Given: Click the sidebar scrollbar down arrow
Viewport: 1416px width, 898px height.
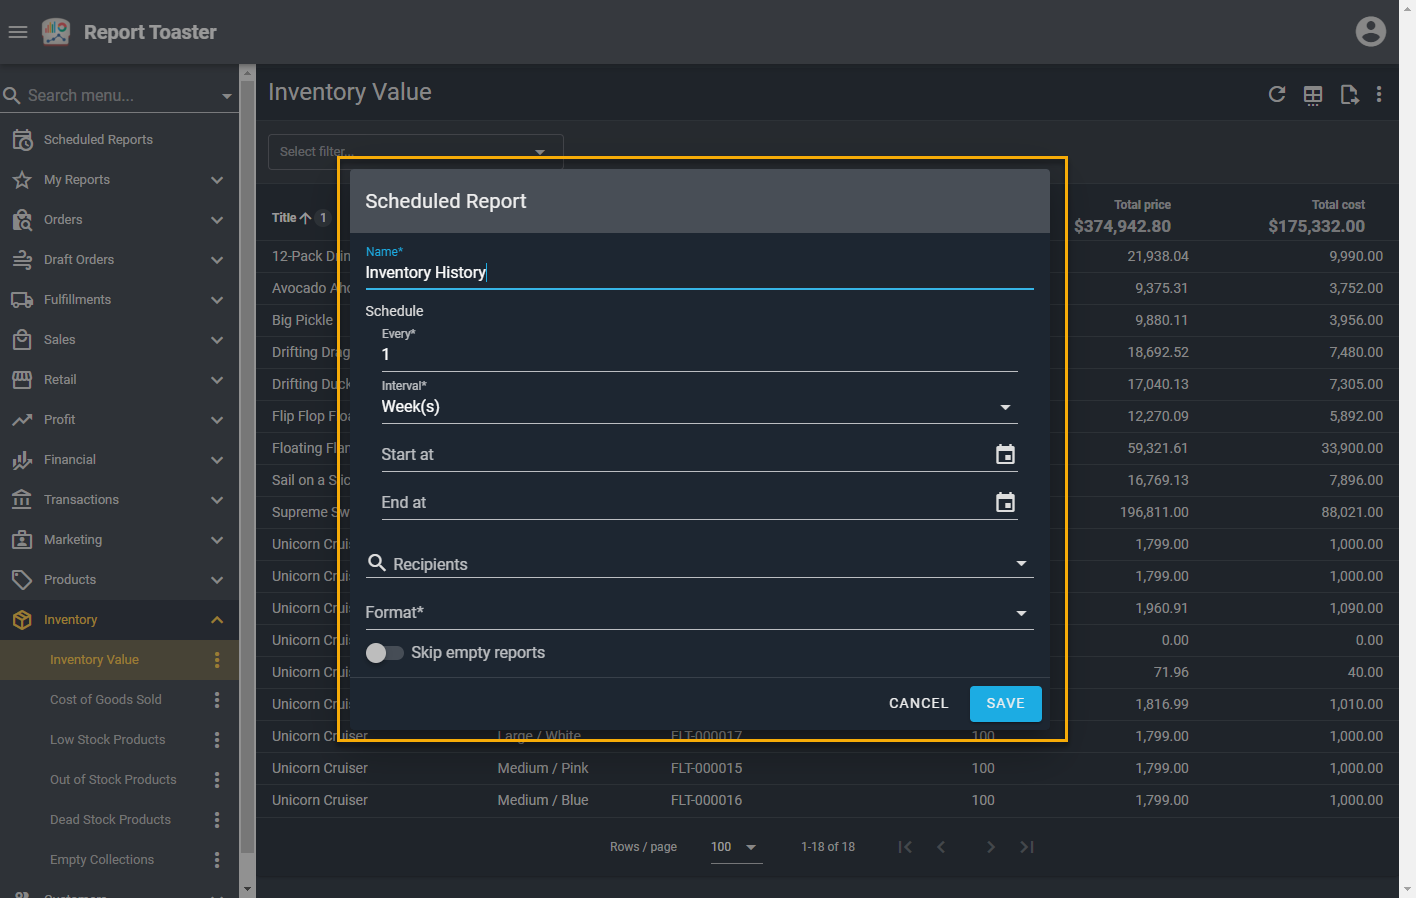Looking at the screenshot, I should pos(247,889).
